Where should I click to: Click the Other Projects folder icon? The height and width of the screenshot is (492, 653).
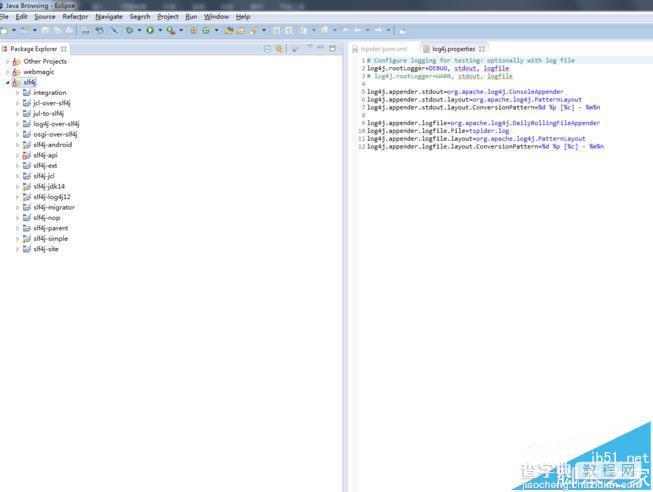click(x=16, y=62)
